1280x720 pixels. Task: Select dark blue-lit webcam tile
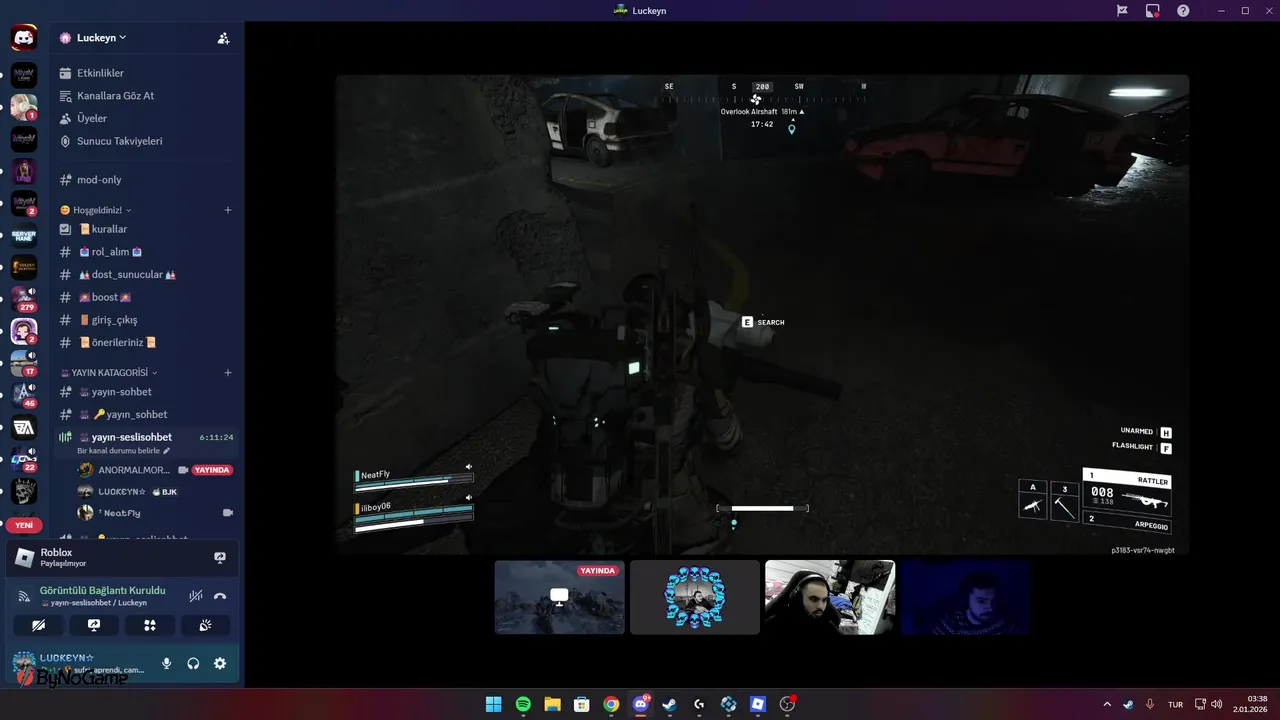coord(964,597)
